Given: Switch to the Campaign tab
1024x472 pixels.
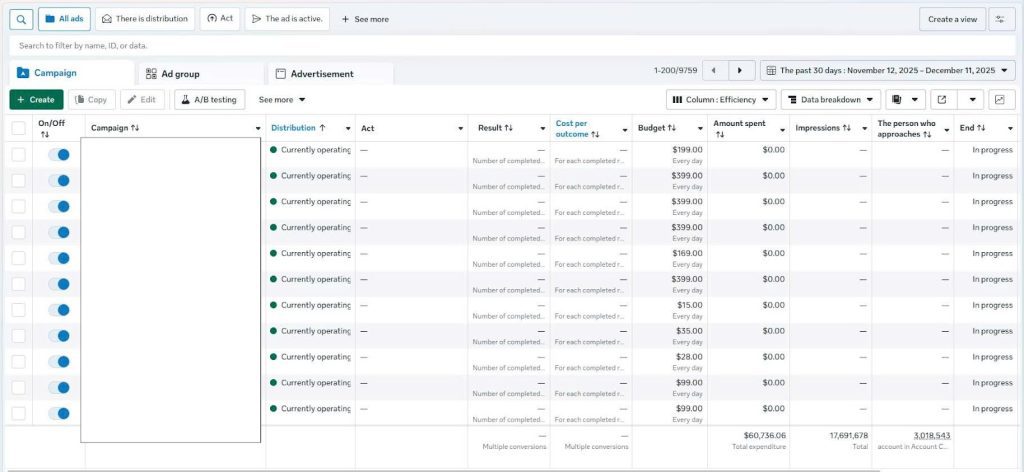Looking at the screenshot, I should 71,73.
